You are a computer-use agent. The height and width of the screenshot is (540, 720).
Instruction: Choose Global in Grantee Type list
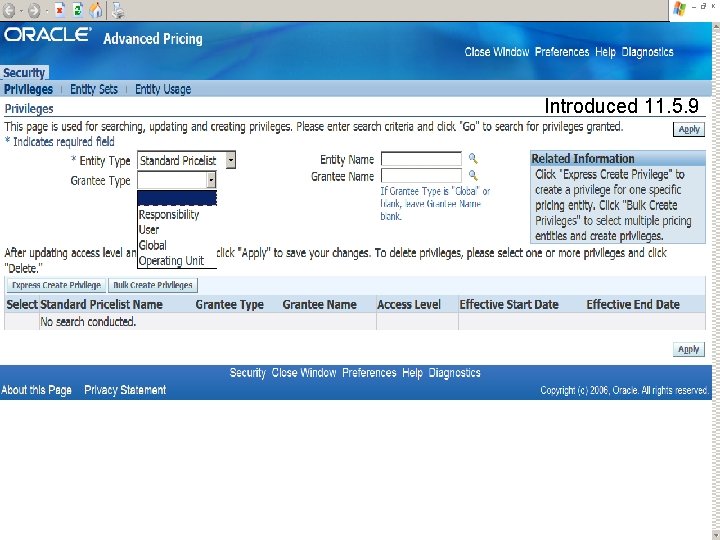coord(152,245)
